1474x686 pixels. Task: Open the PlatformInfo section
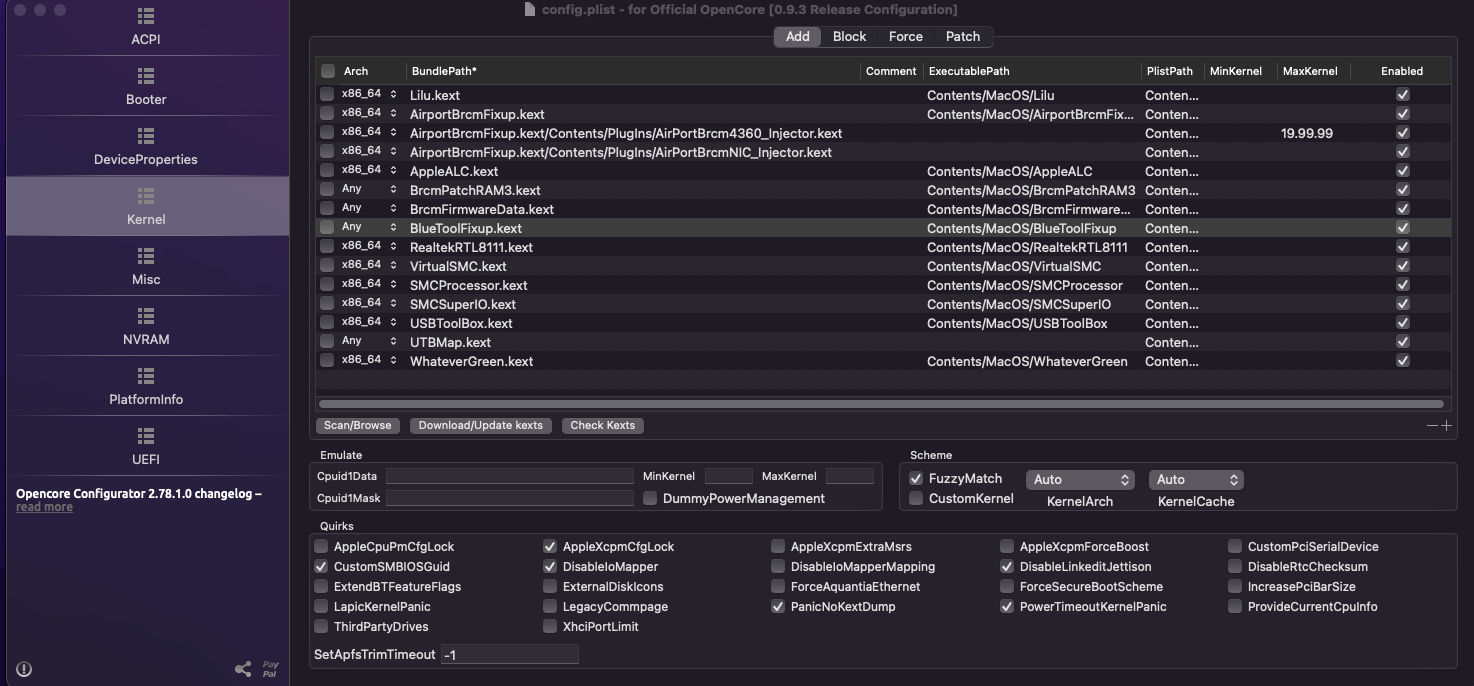pyautogui.click(x=146, y=387)
